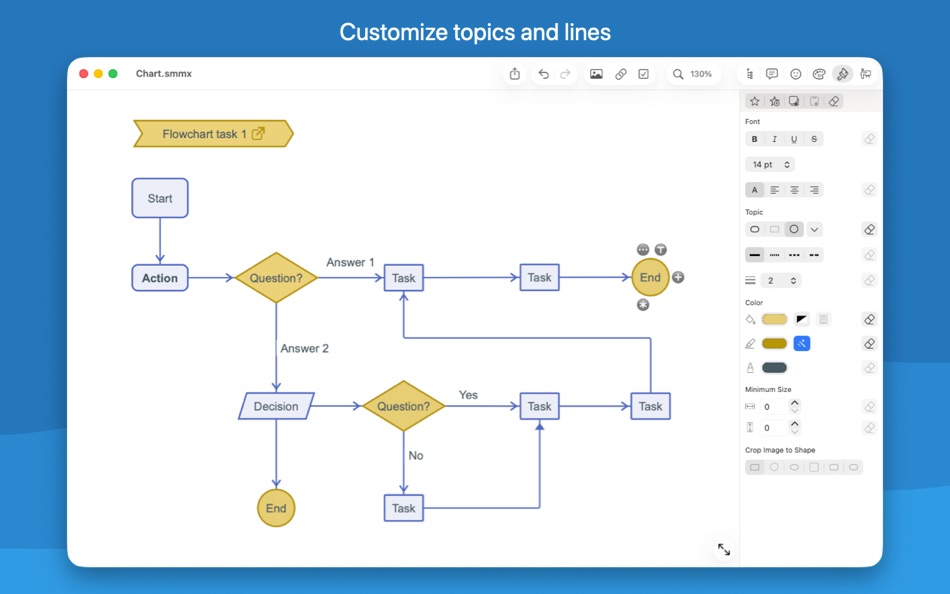950x594 pixels.
Task: Undo the last change
Action: (x=543, y=73)
